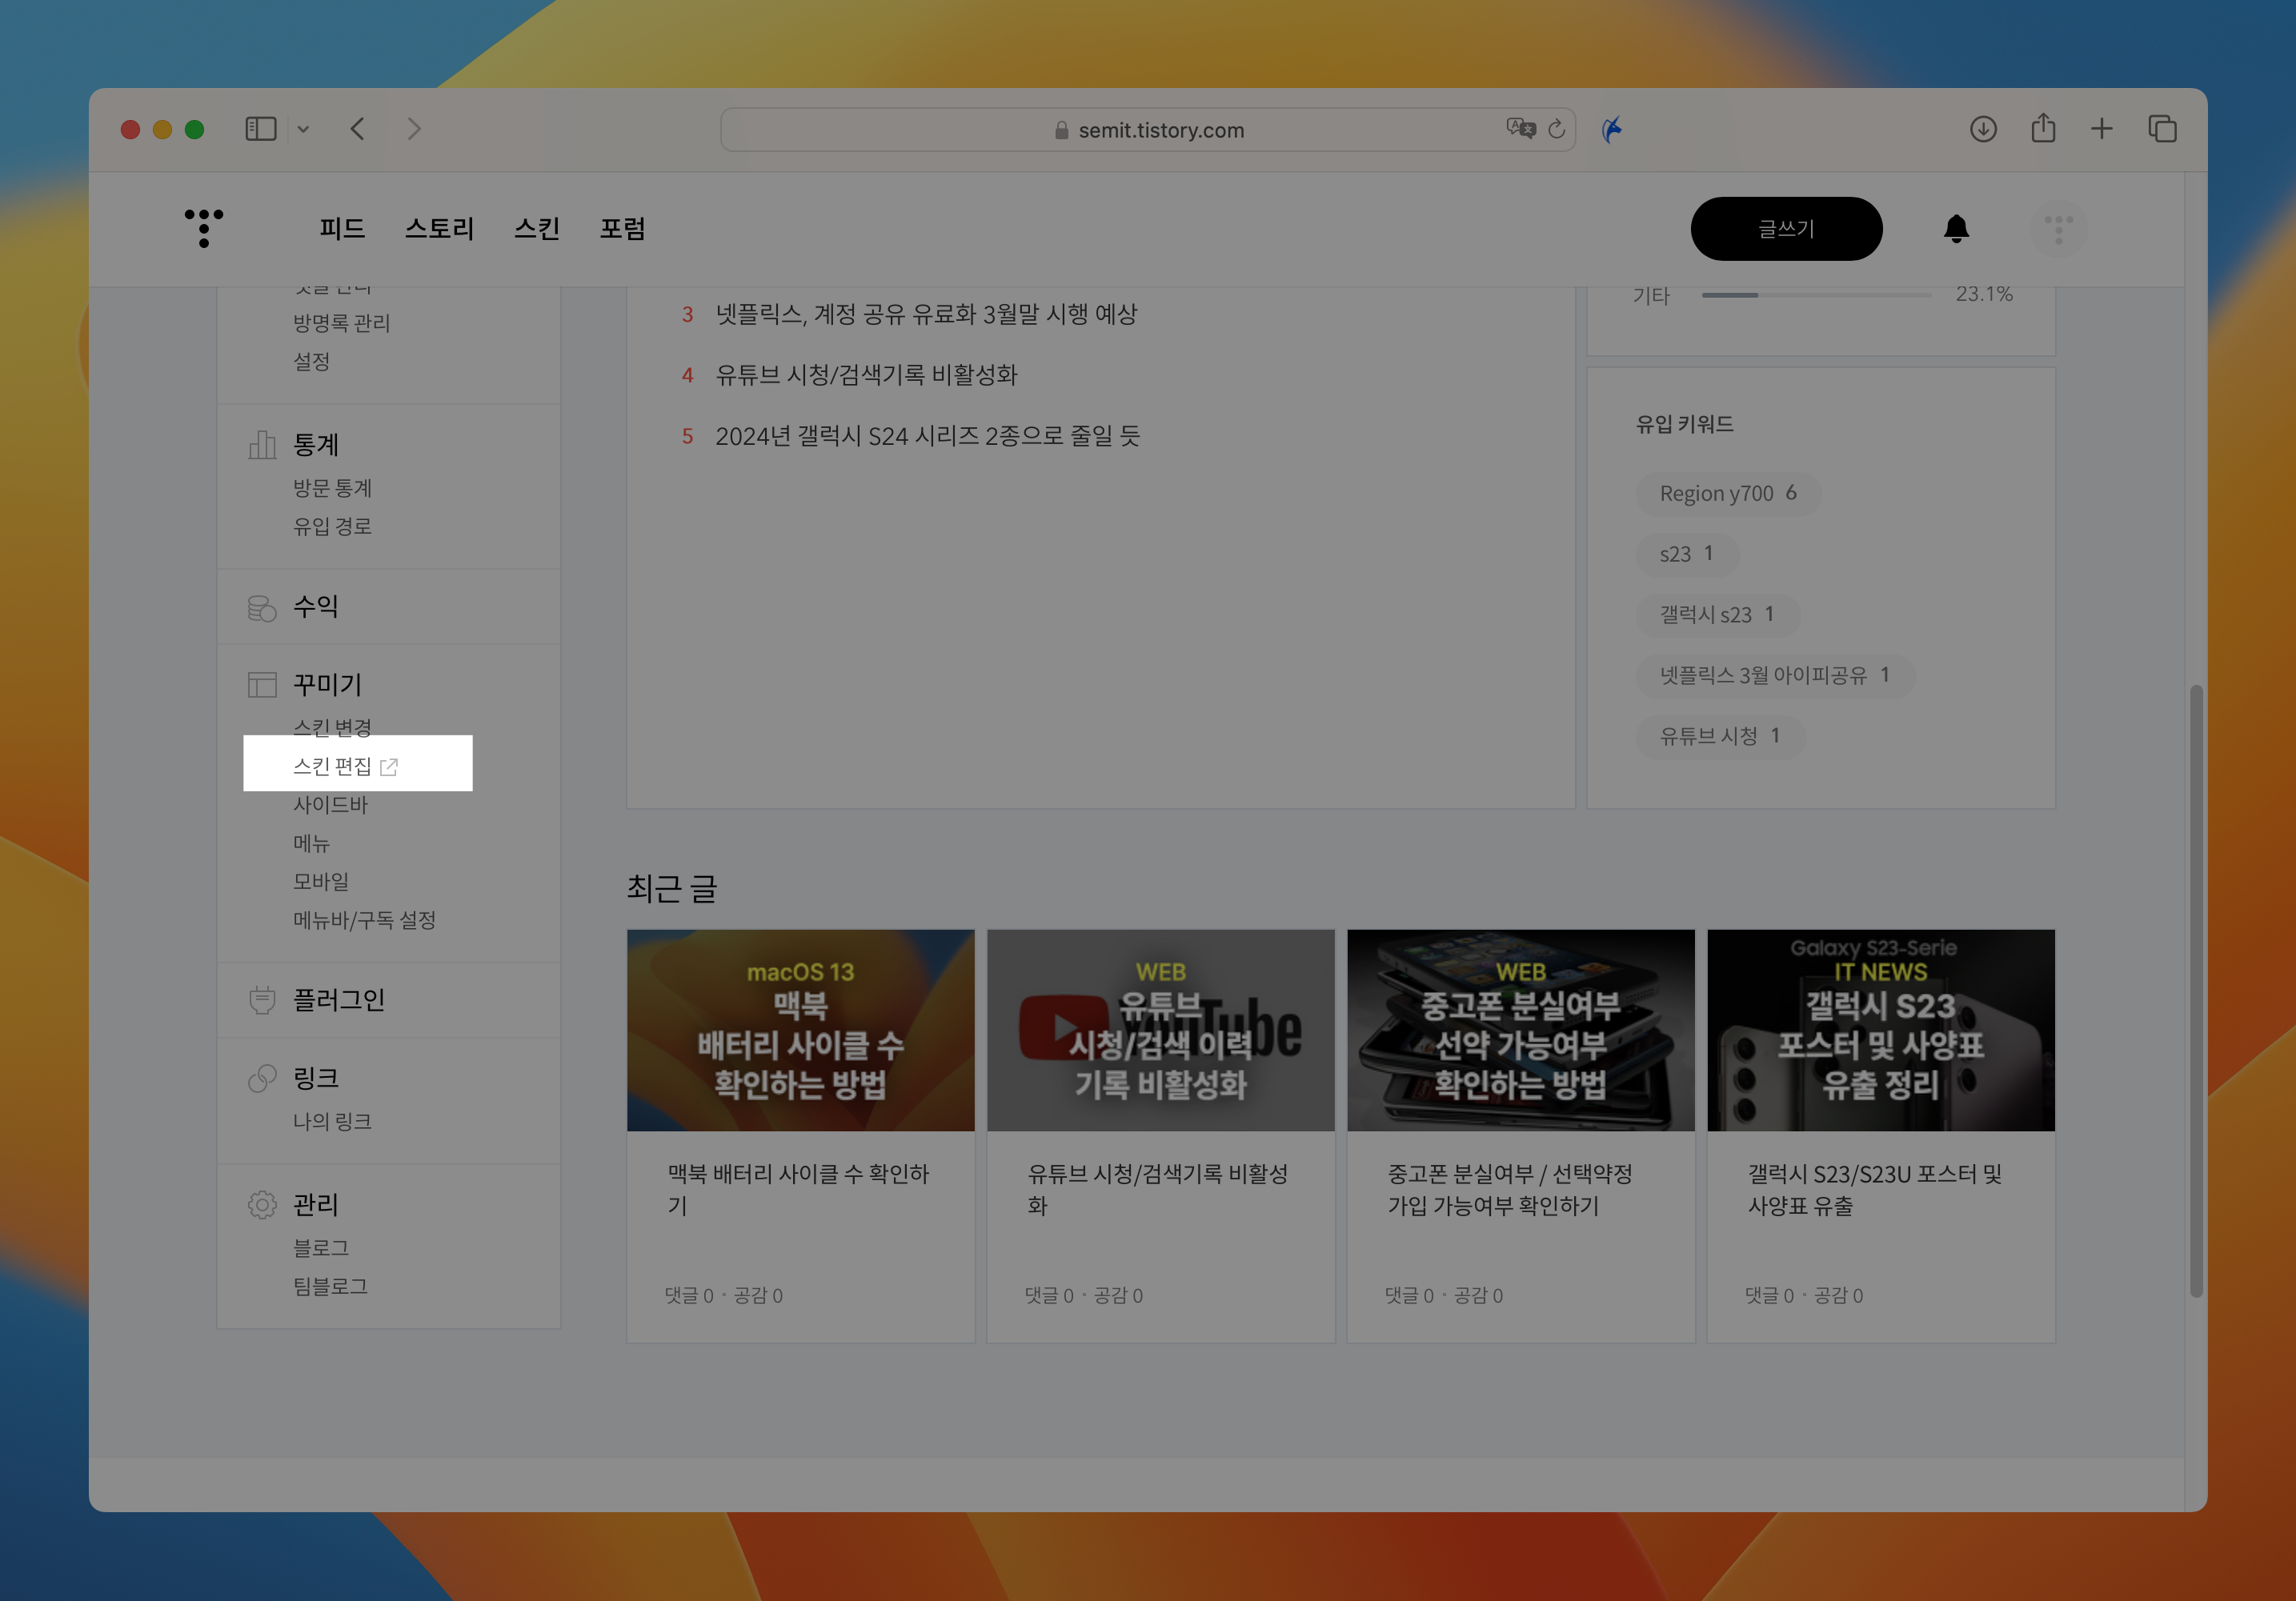Open a new tab with plus icon
The width and height of the screenshot is (2296, 1601).
click(x=2102, y=129)
